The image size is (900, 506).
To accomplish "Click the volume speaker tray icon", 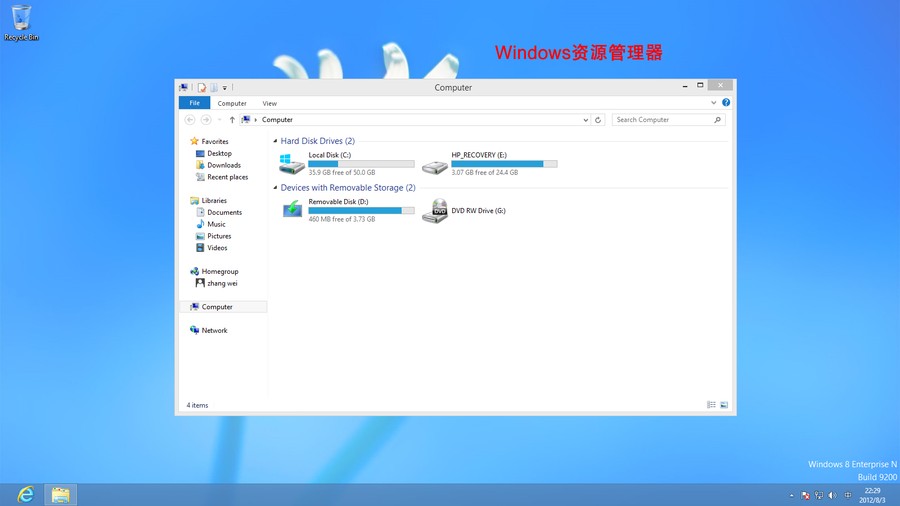I will tap(832, 495).
